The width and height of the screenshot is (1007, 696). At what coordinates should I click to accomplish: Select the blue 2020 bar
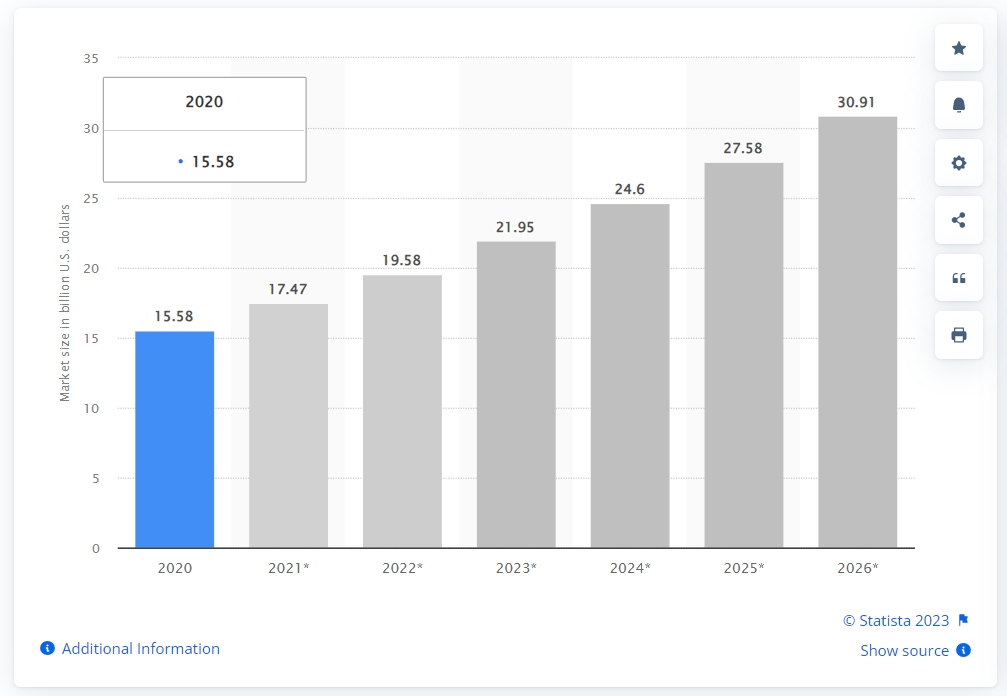pos(175,440)
